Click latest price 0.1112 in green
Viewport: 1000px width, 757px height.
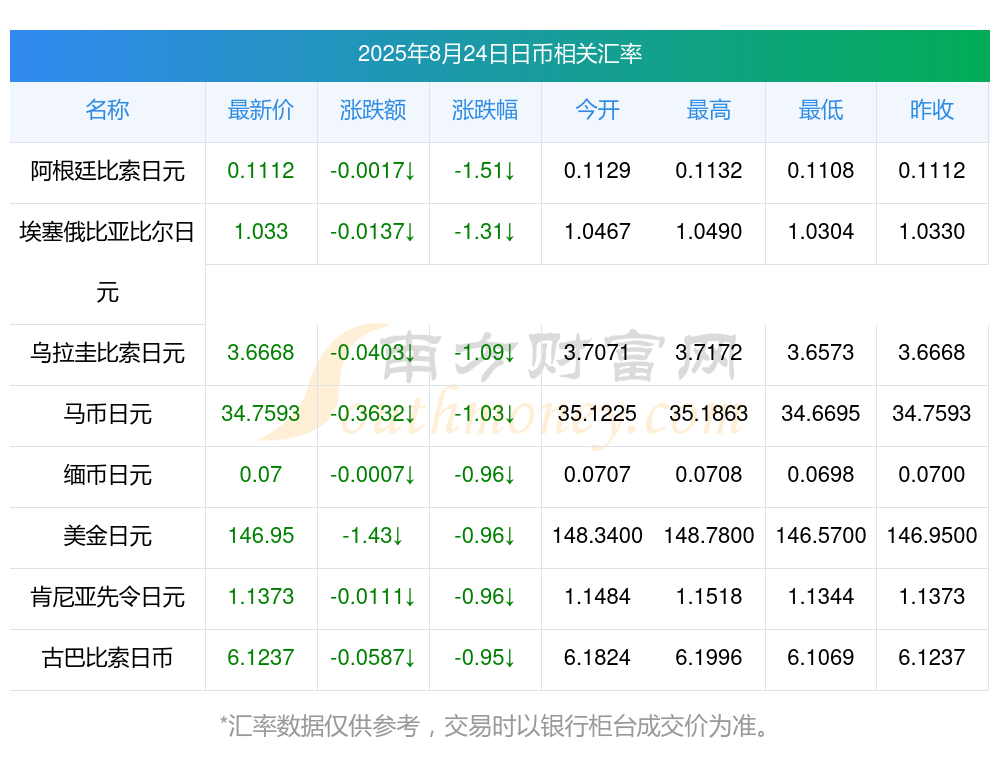tap(261, 171)
